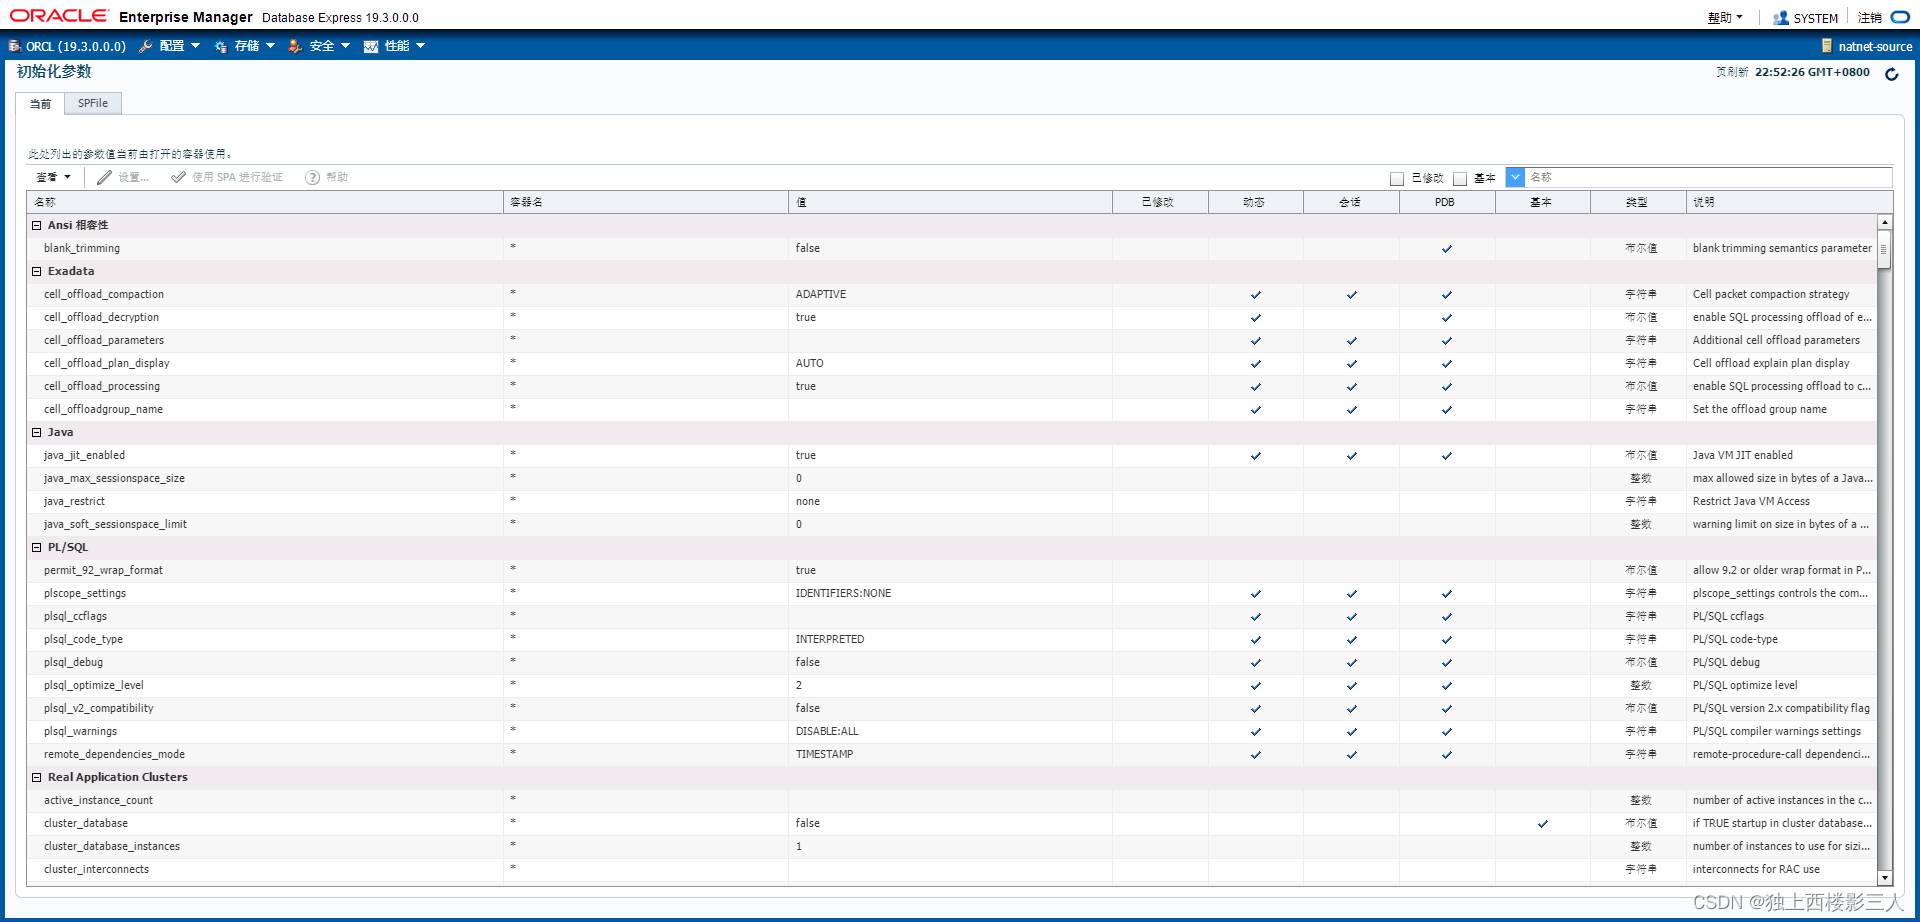
Task: Click the 基本 checkmark for cluster_database
Action: tap(1543, 824)
